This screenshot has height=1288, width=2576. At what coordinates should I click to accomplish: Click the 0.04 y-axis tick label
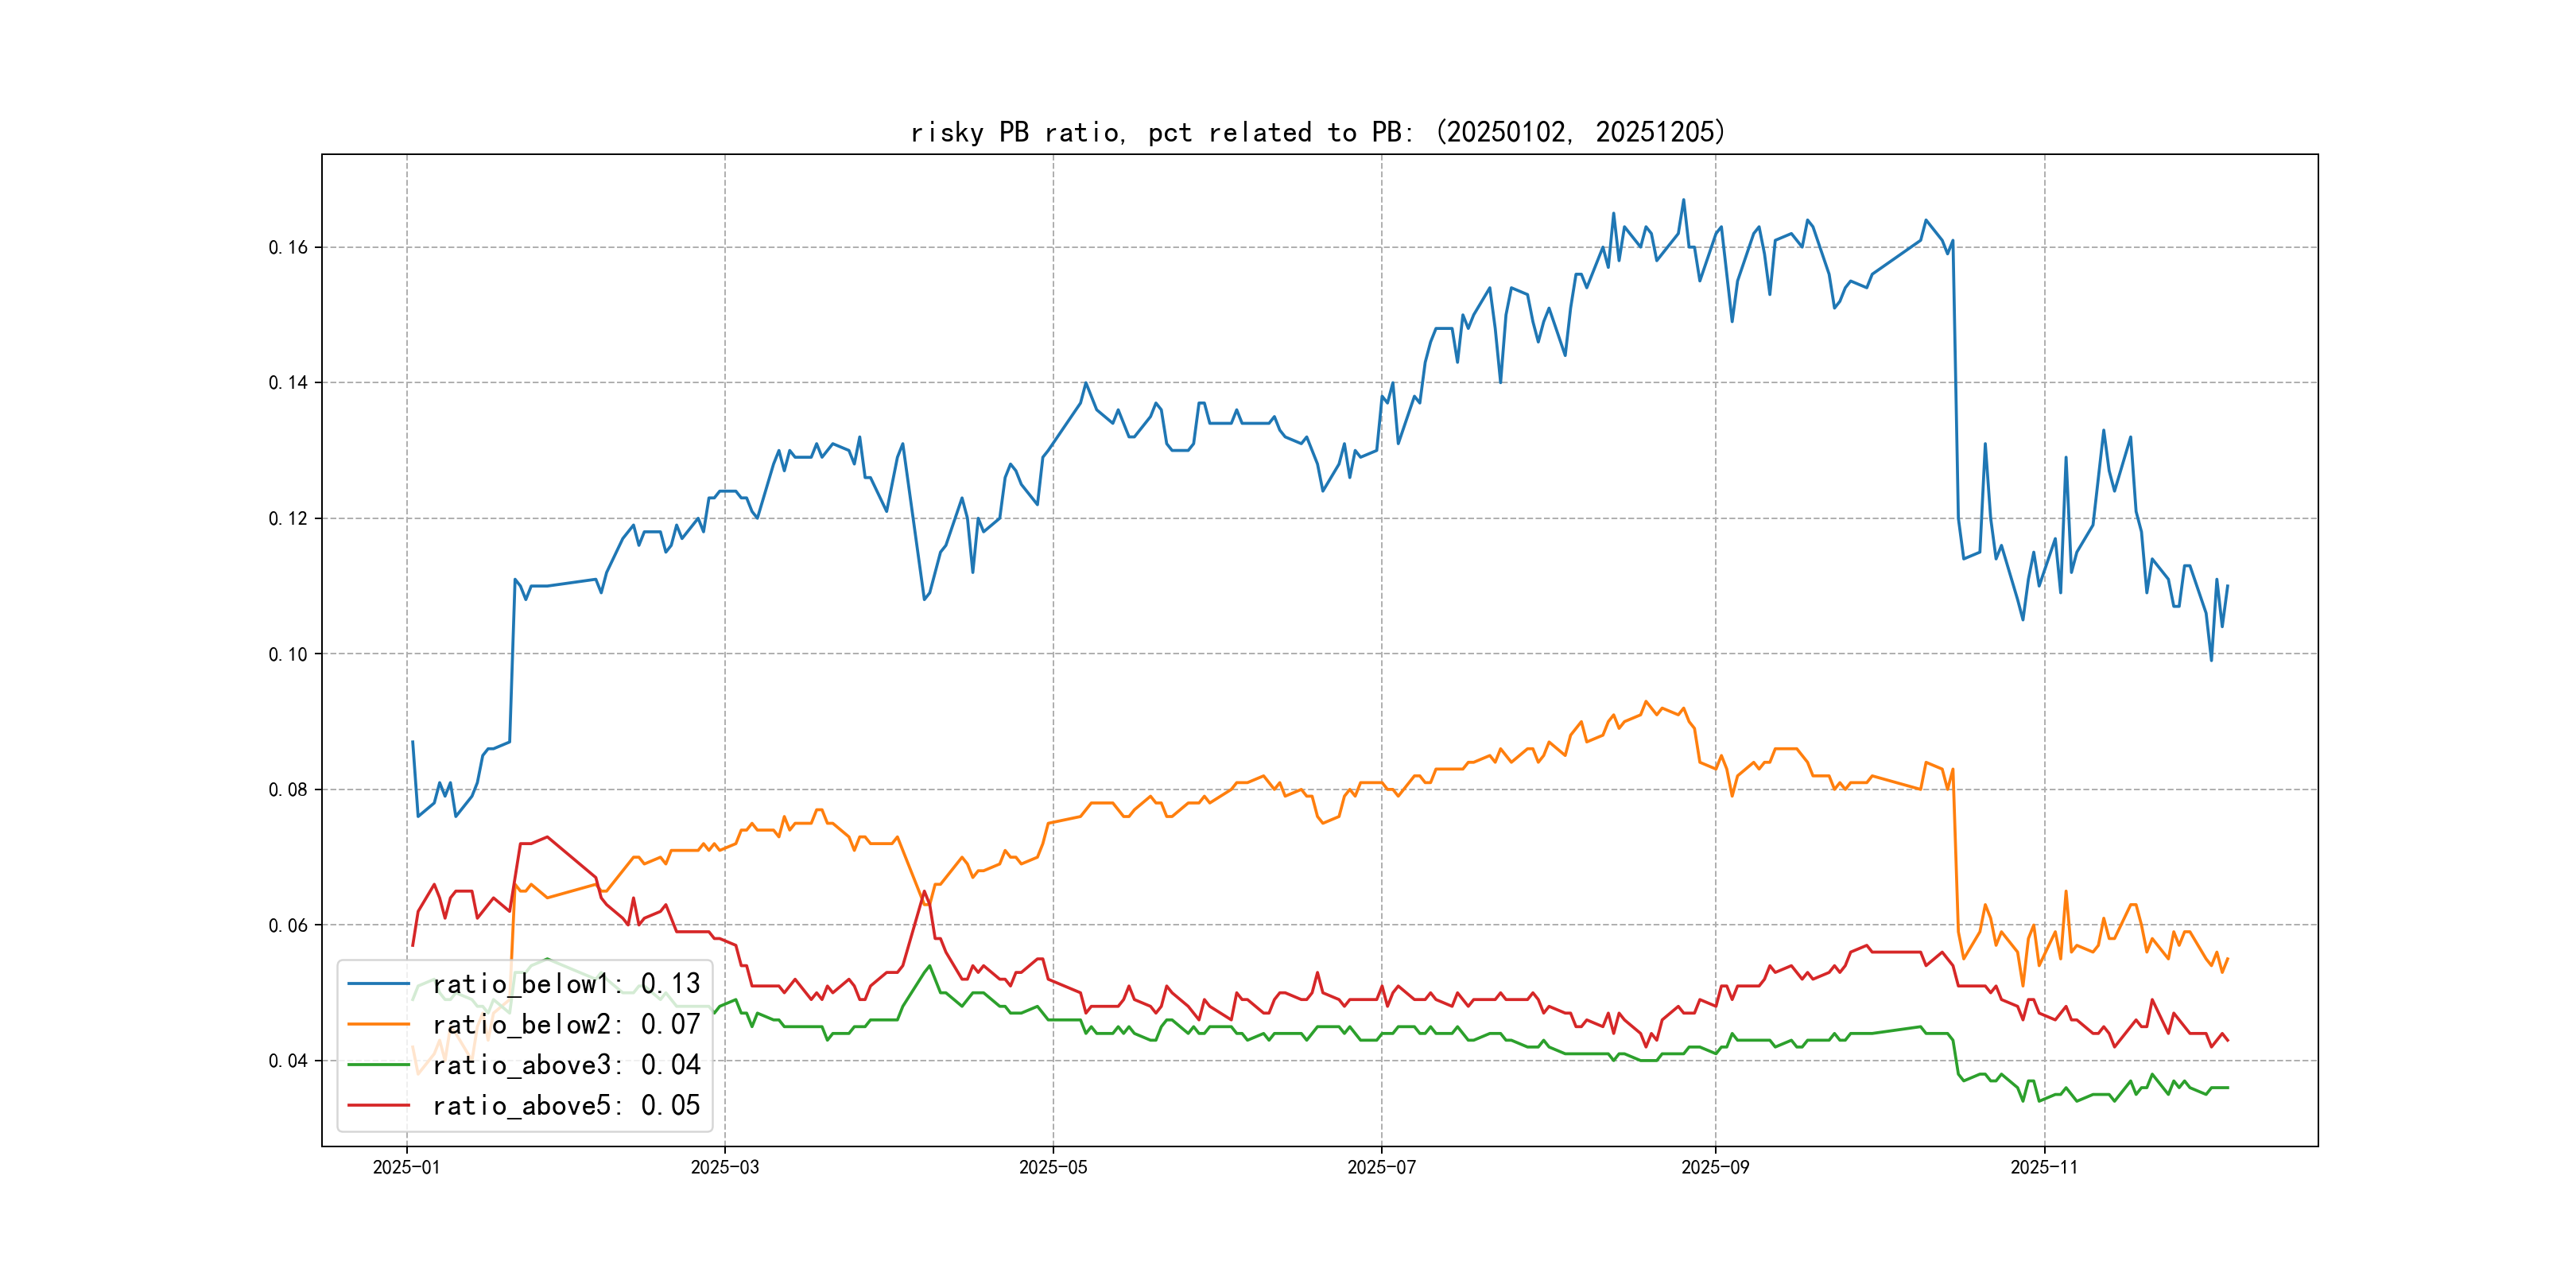[x=288, y=1060]
